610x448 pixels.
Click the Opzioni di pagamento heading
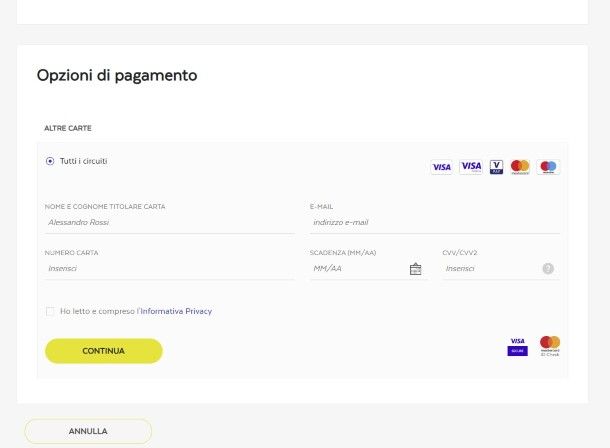pos(117,75)
